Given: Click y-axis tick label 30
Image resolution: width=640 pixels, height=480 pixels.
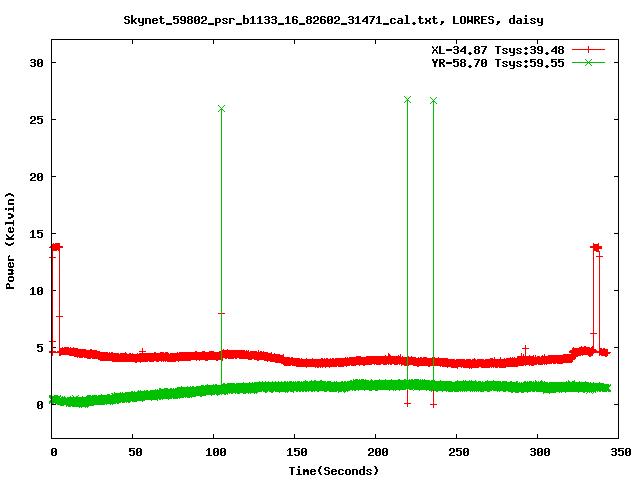Looking at the screenshot, I should point(36,63).
